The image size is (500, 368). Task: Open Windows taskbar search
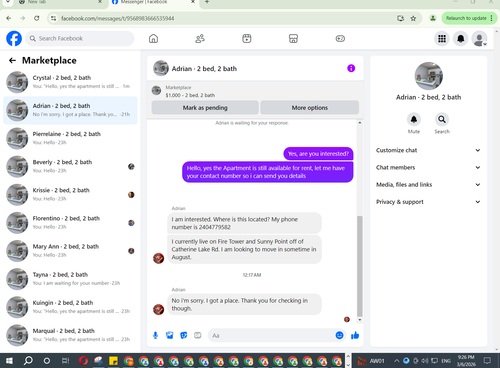pos(28,361)
